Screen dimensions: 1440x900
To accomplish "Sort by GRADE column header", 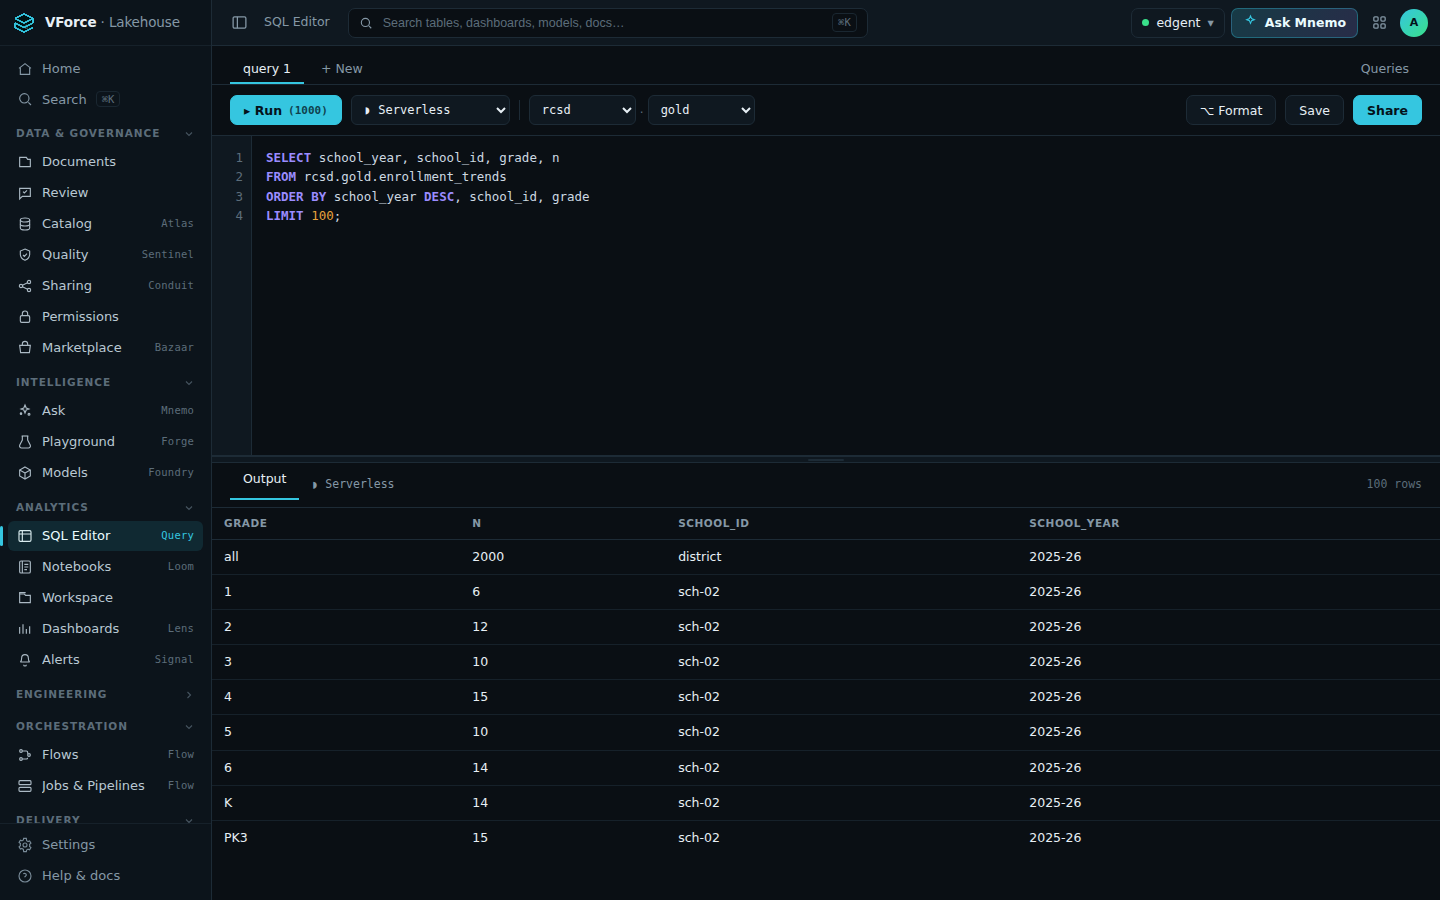I will point(245,523).
